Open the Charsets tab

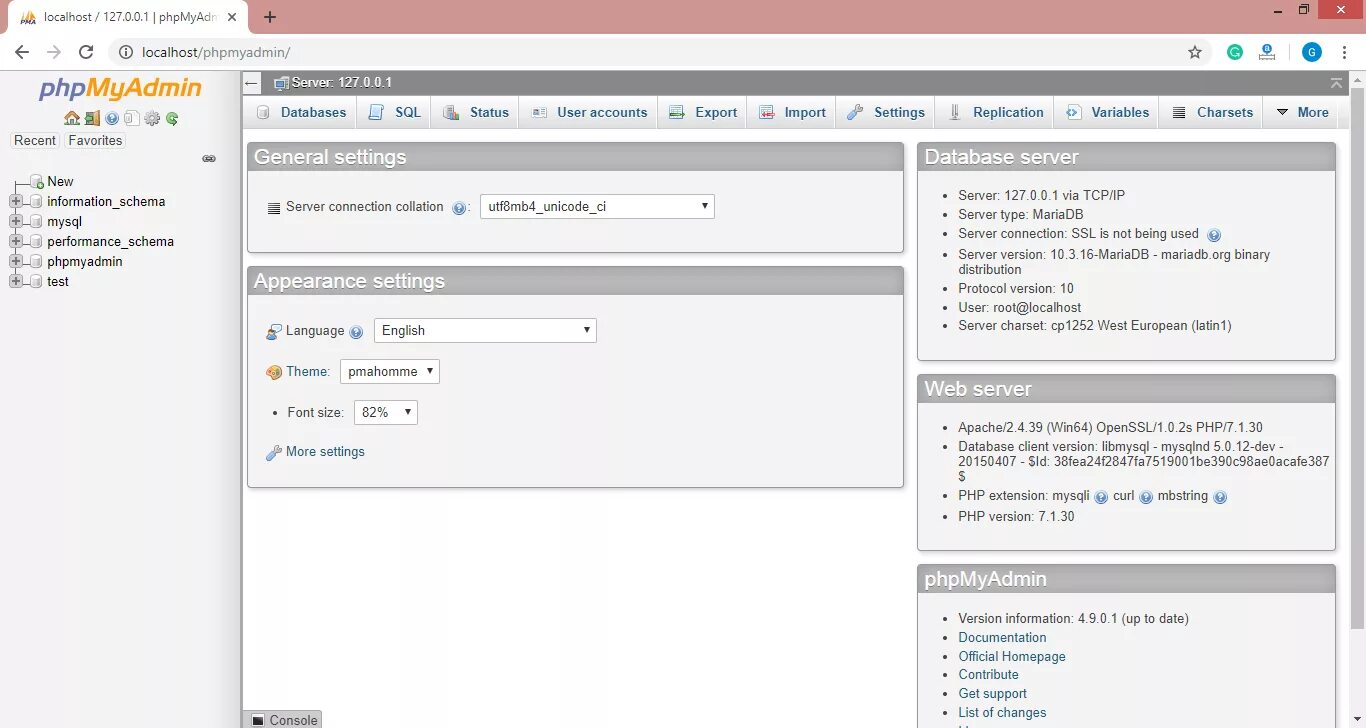coord(1212,112)
